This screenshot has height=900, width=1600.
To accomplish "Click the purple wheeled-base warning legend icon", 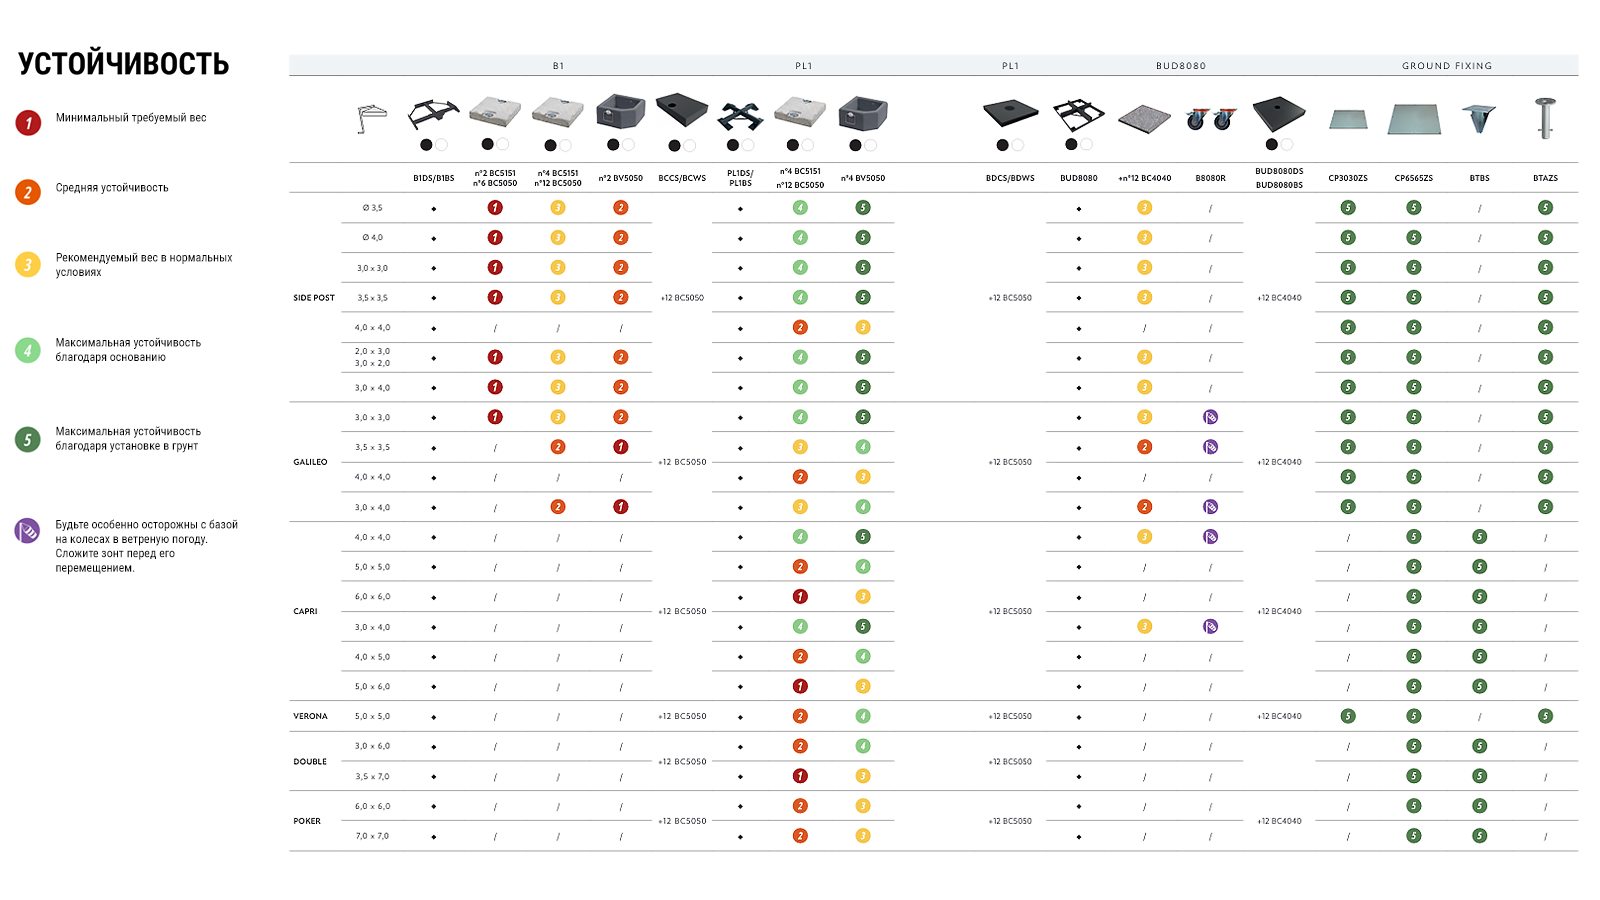I will [28, 530].
